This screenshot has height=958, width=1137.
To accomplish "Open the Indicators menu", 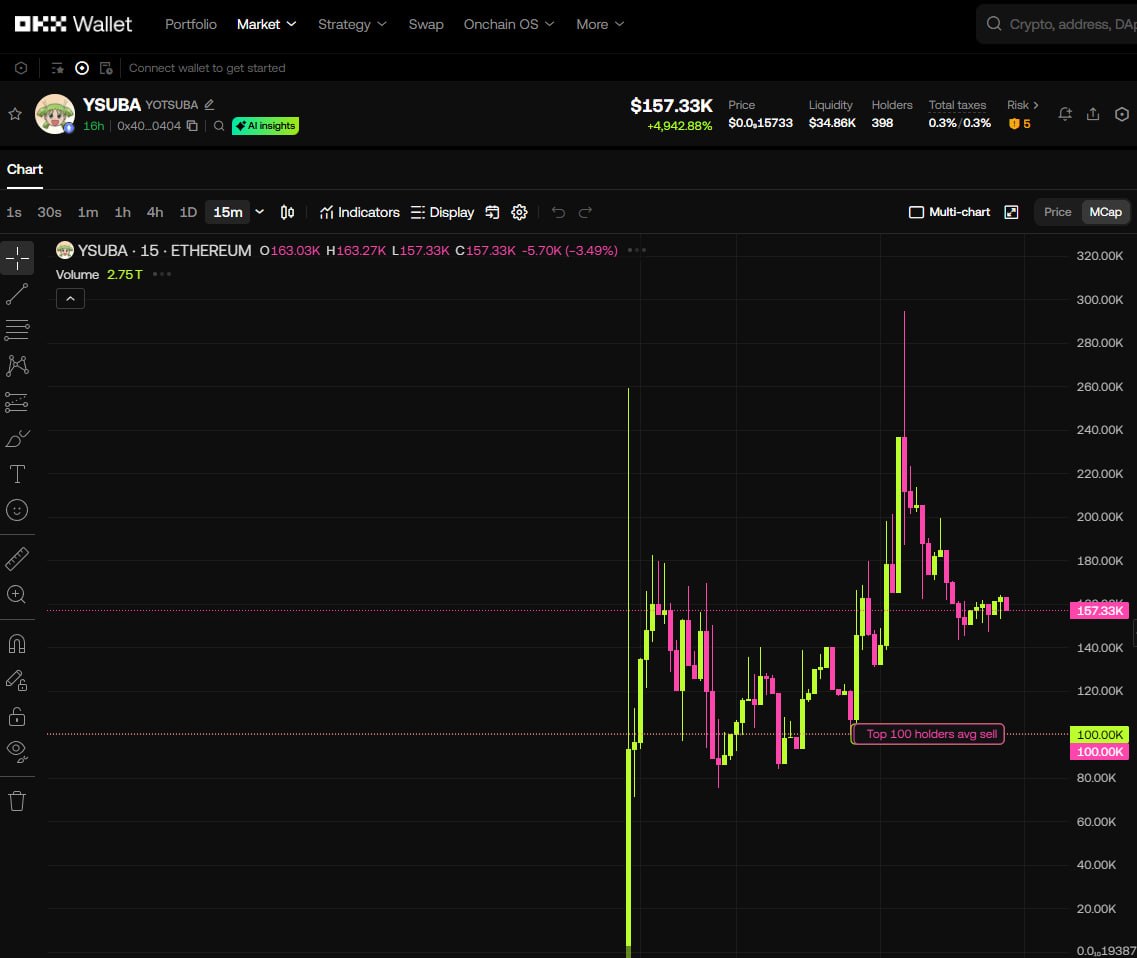I will point(360,212).
